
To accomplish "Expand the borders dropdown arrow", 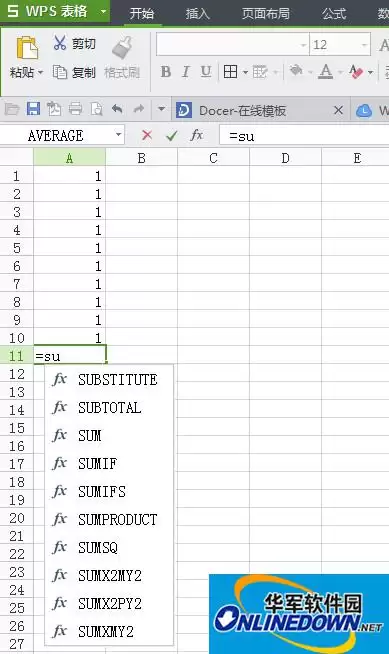I will coord(245,72).
